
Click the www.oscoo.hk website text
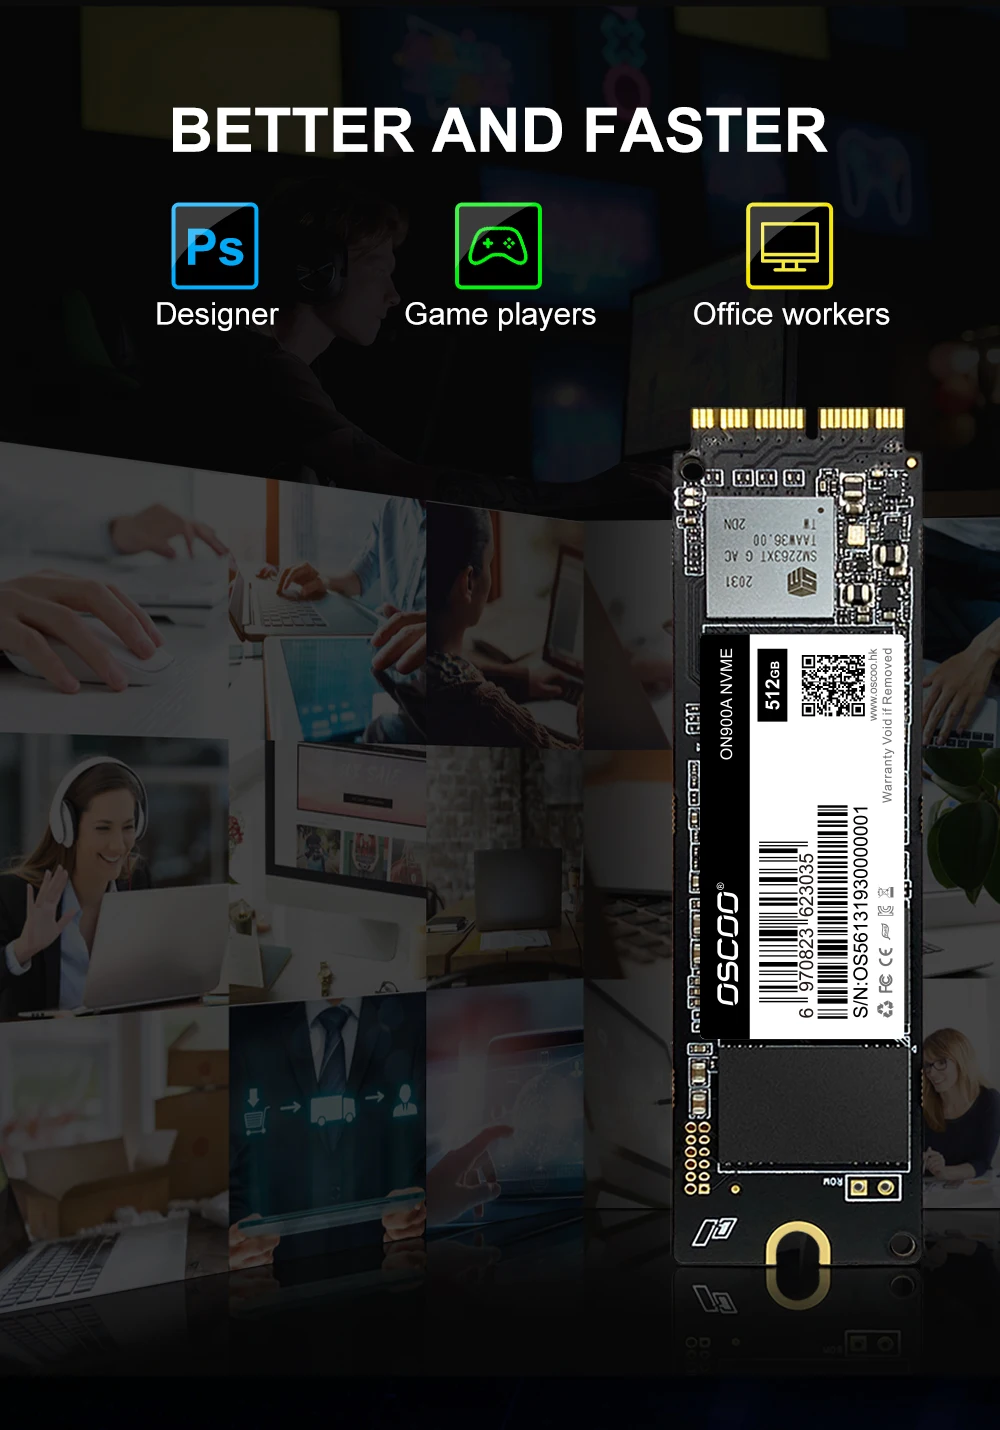pyautogui.click(x=872, y=685)
